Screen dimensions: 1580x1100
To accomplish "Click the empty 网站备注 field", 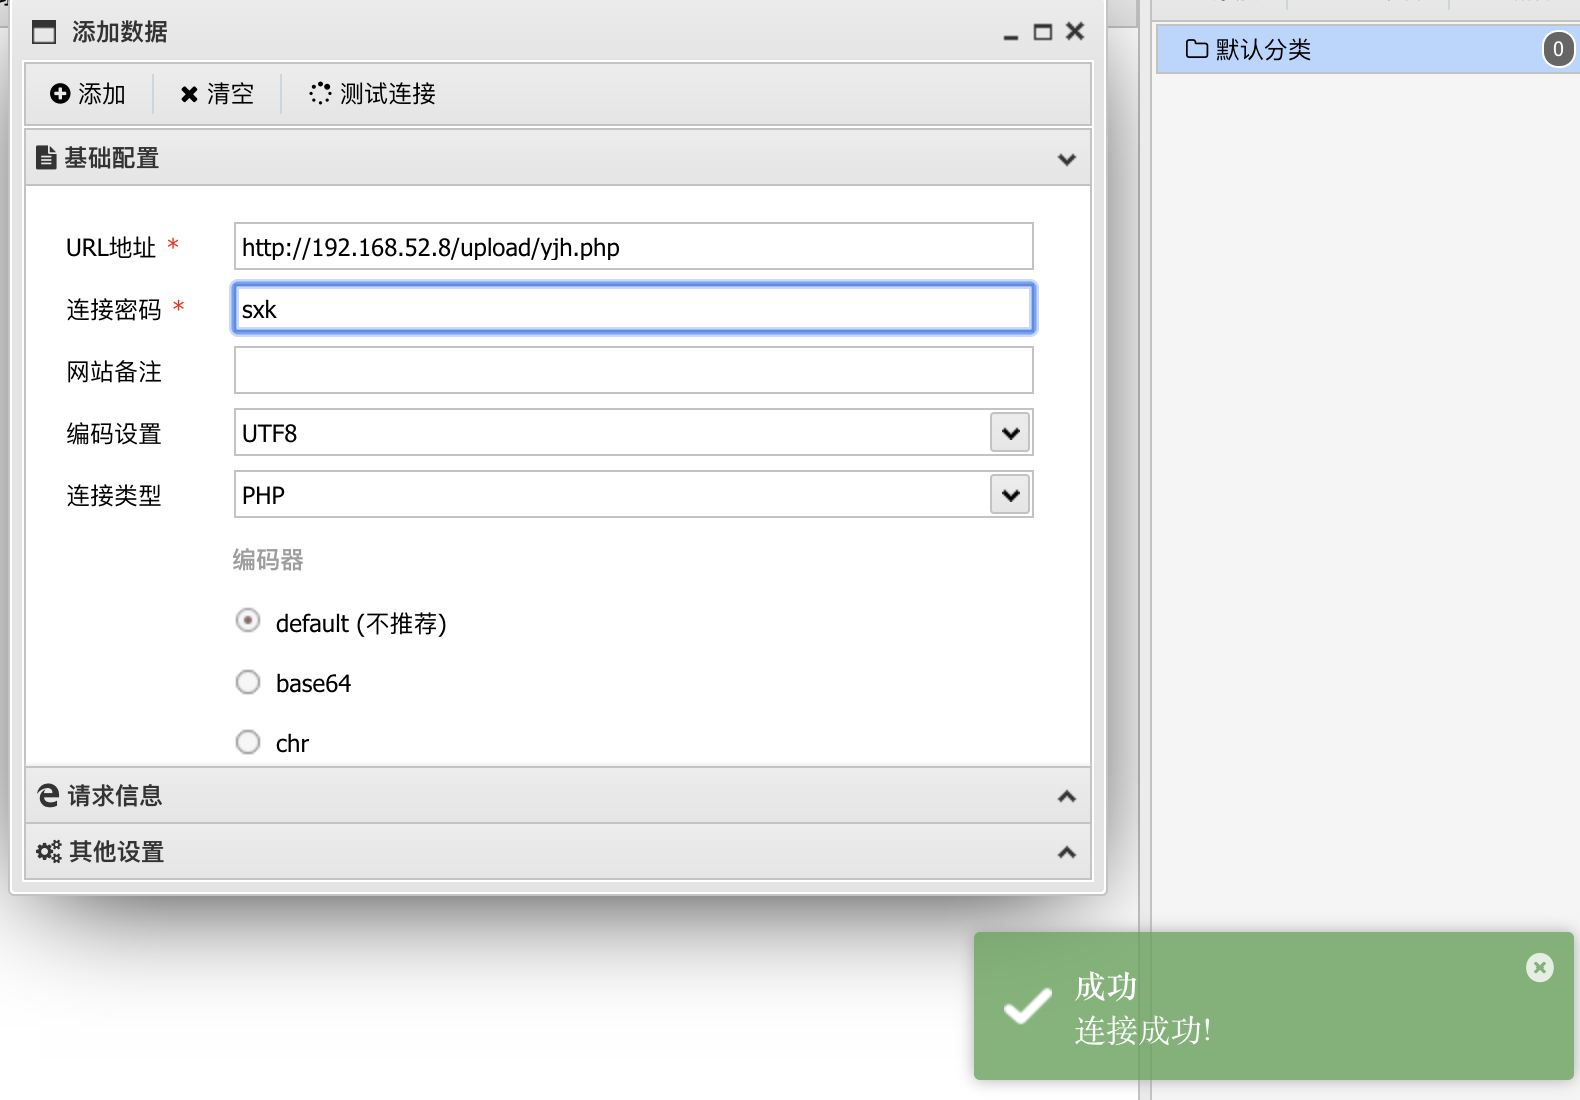I will [x=633, y=371].
